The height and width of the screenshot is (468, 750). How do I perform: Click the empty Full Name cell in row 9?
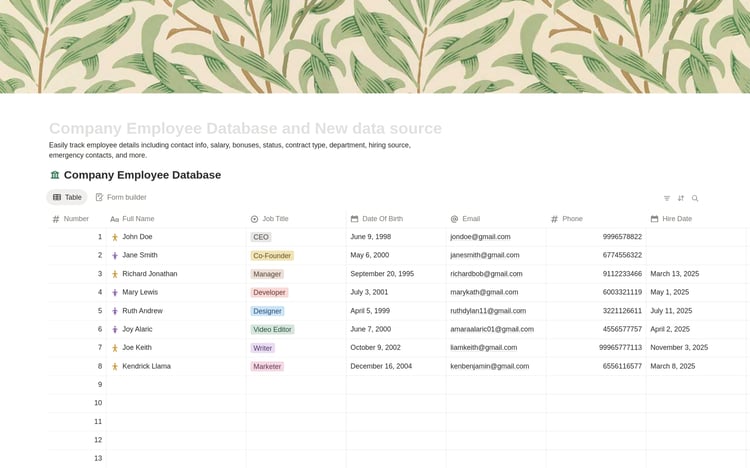[175, 384]
